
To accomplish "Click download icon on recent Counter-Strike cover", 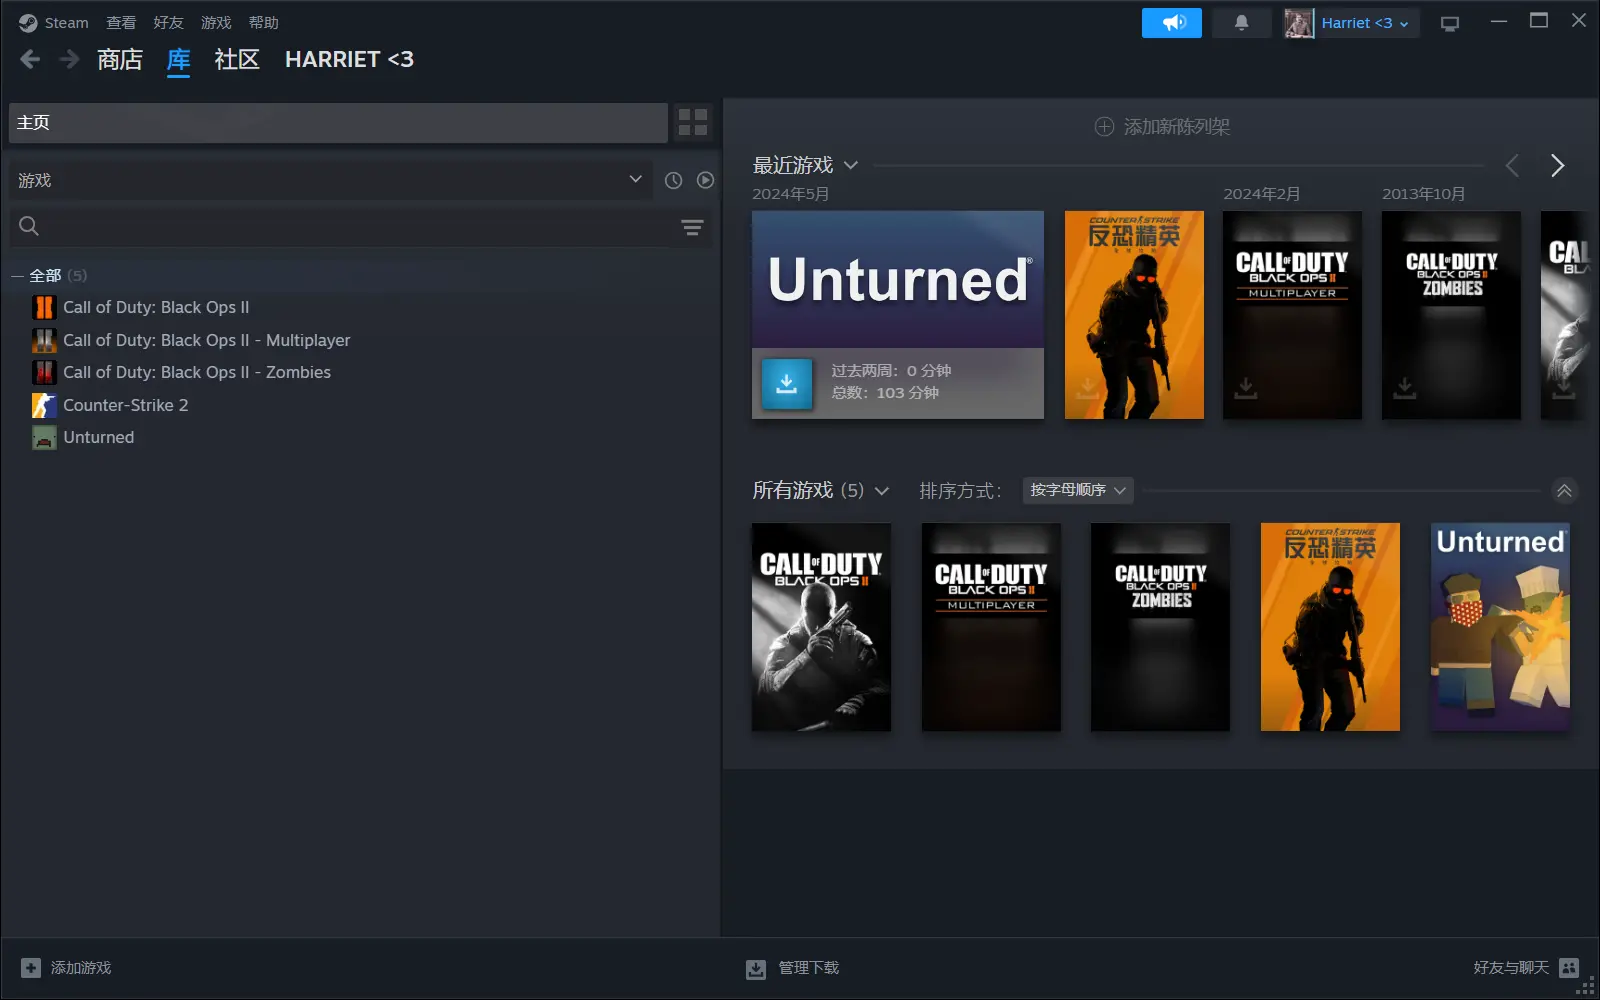I will 1087,387.
